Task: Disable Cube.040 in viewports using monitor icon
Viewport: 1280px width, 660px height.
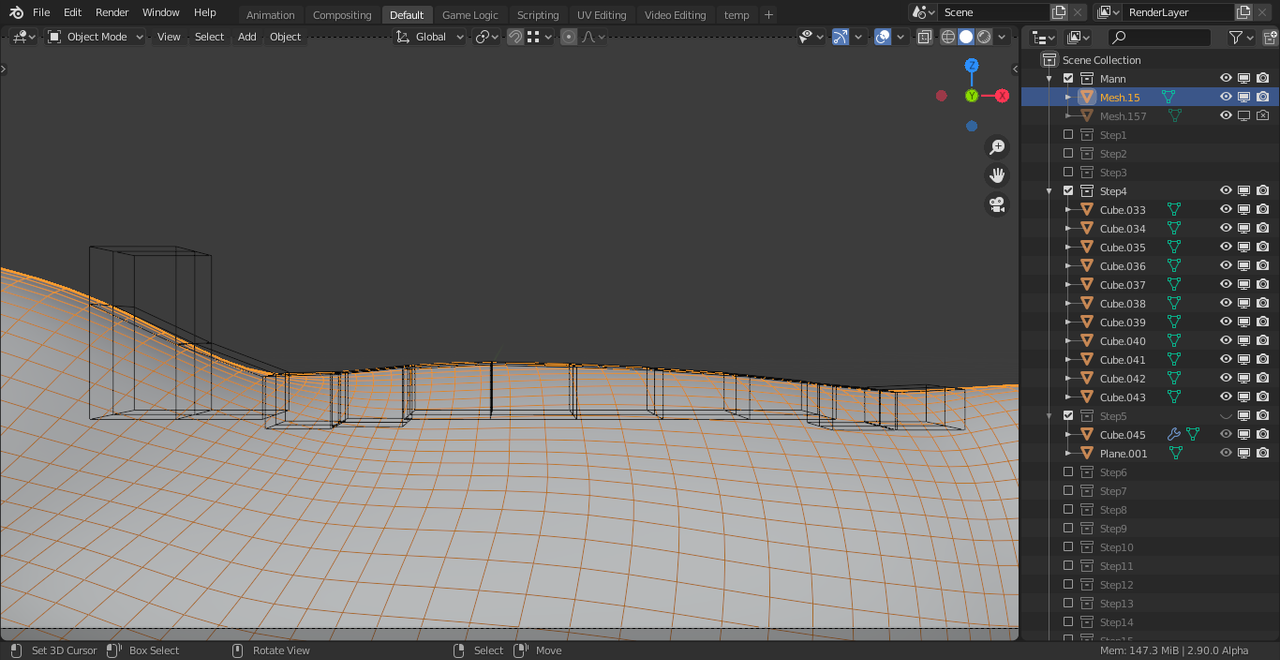Action: point(1244,341)
